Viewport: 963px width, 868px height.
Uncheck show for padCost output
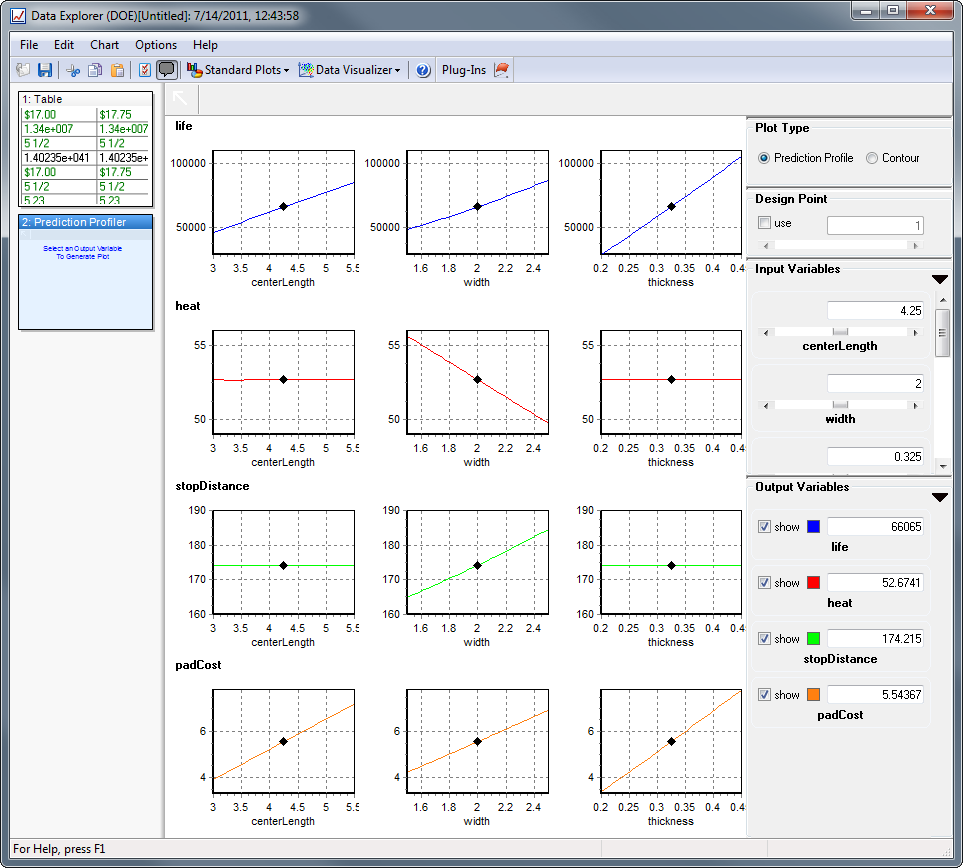(765, 694)
